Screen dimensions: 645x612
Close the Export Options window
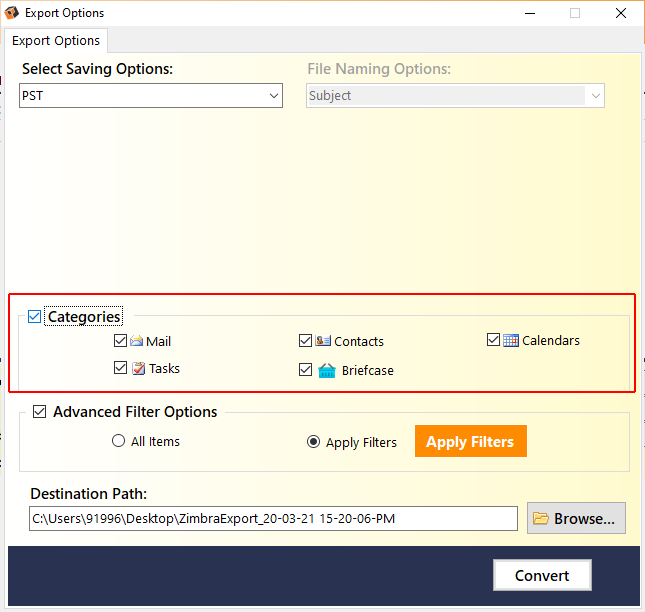tap(621, 13)
